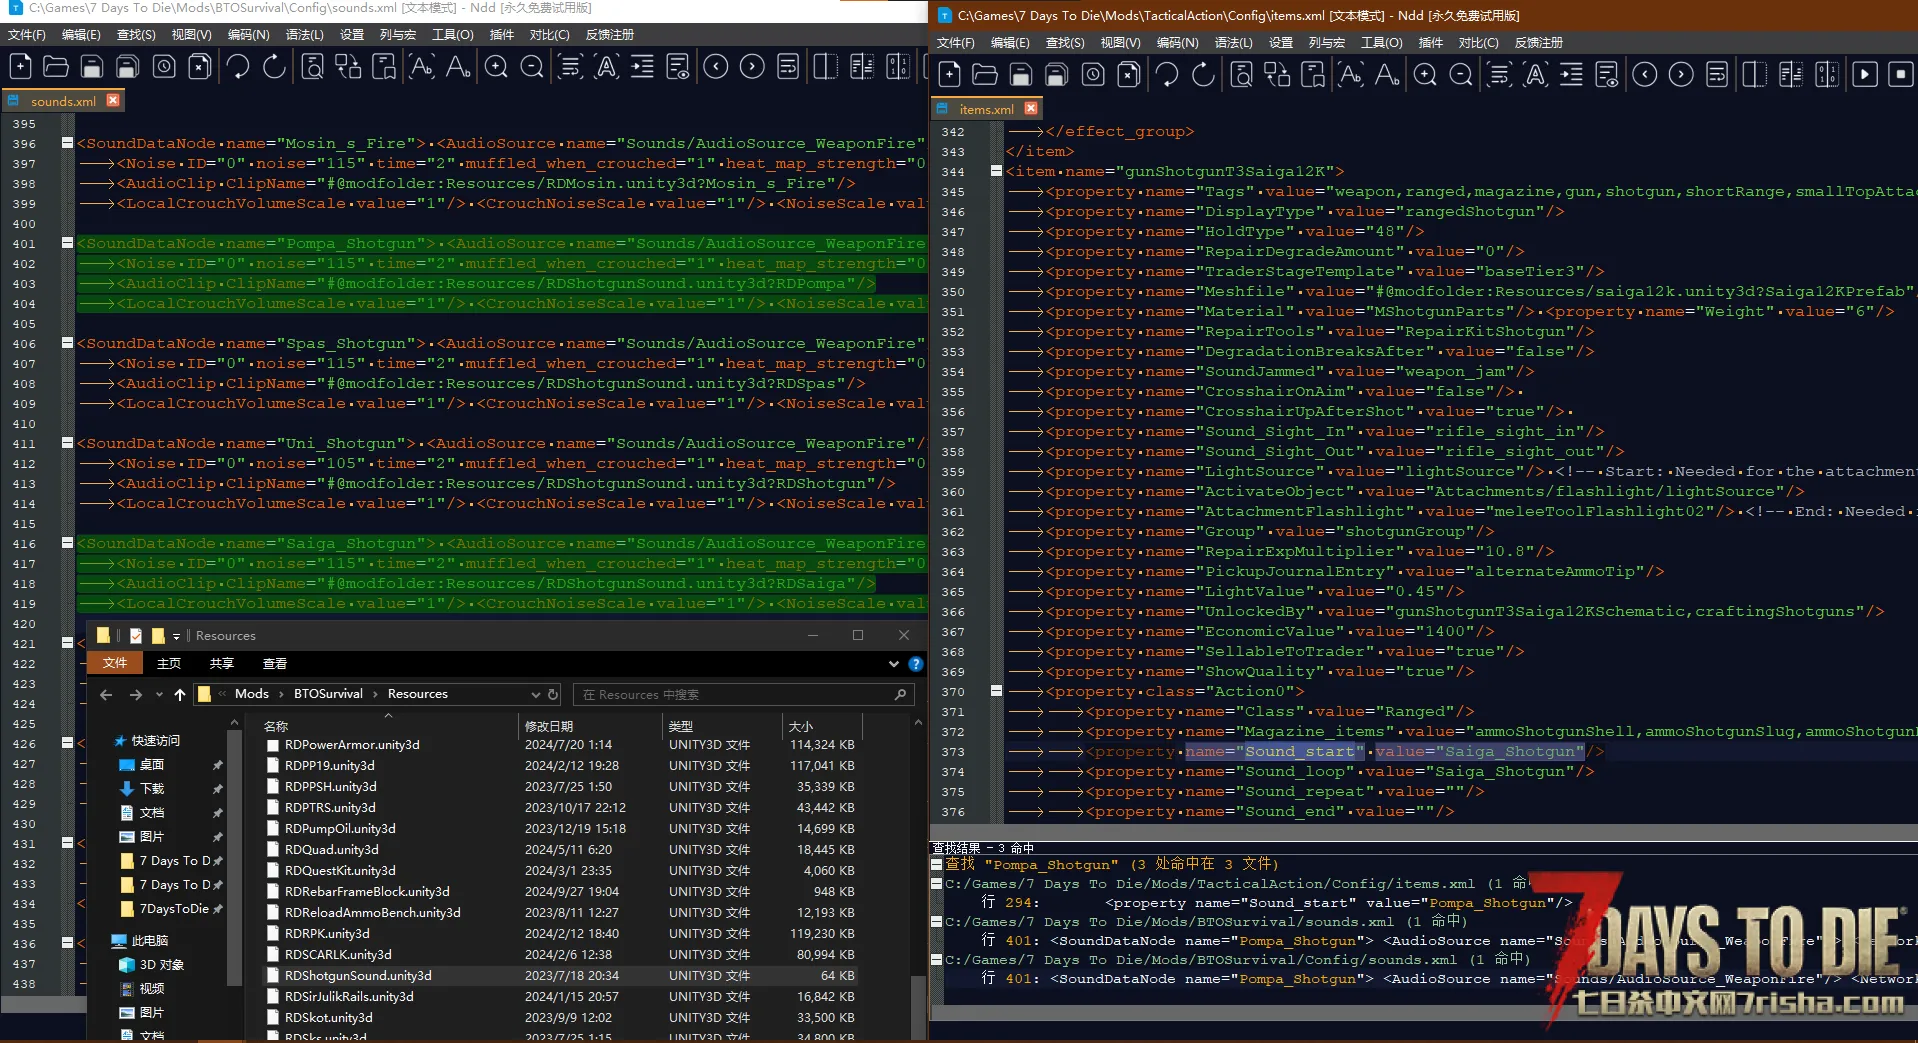Collapse Pompa_Shotgun fold marker at line 401
This screenshot has height=1043, width=1918.
[67, 243]
